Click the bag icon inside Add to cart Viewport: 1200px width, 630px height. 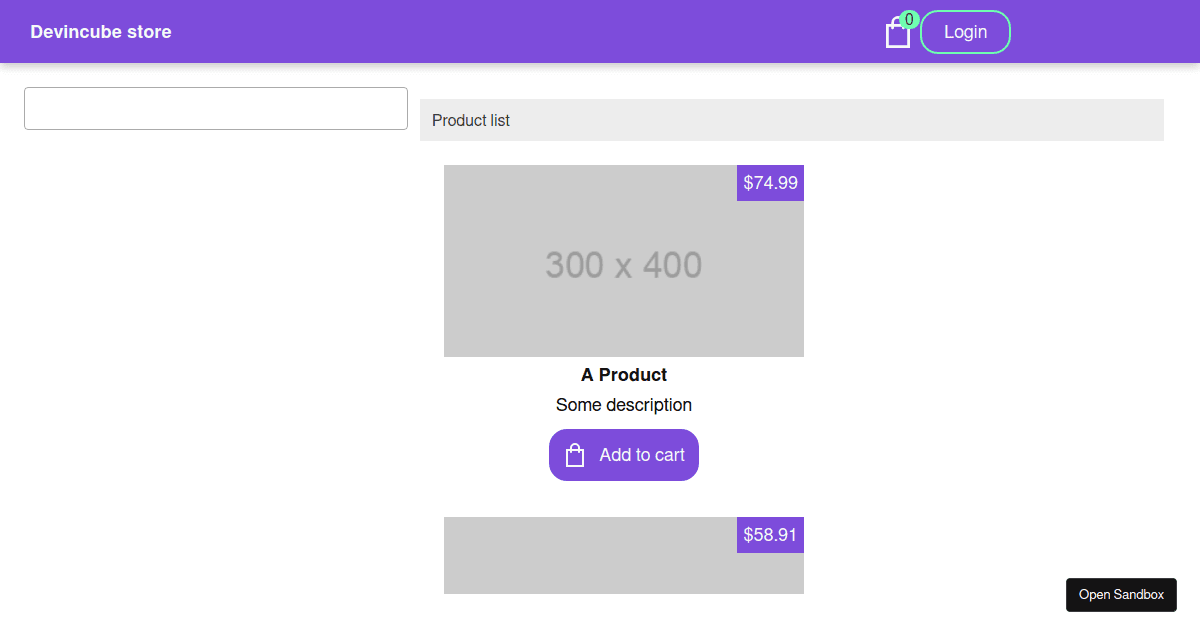(575, 455)
